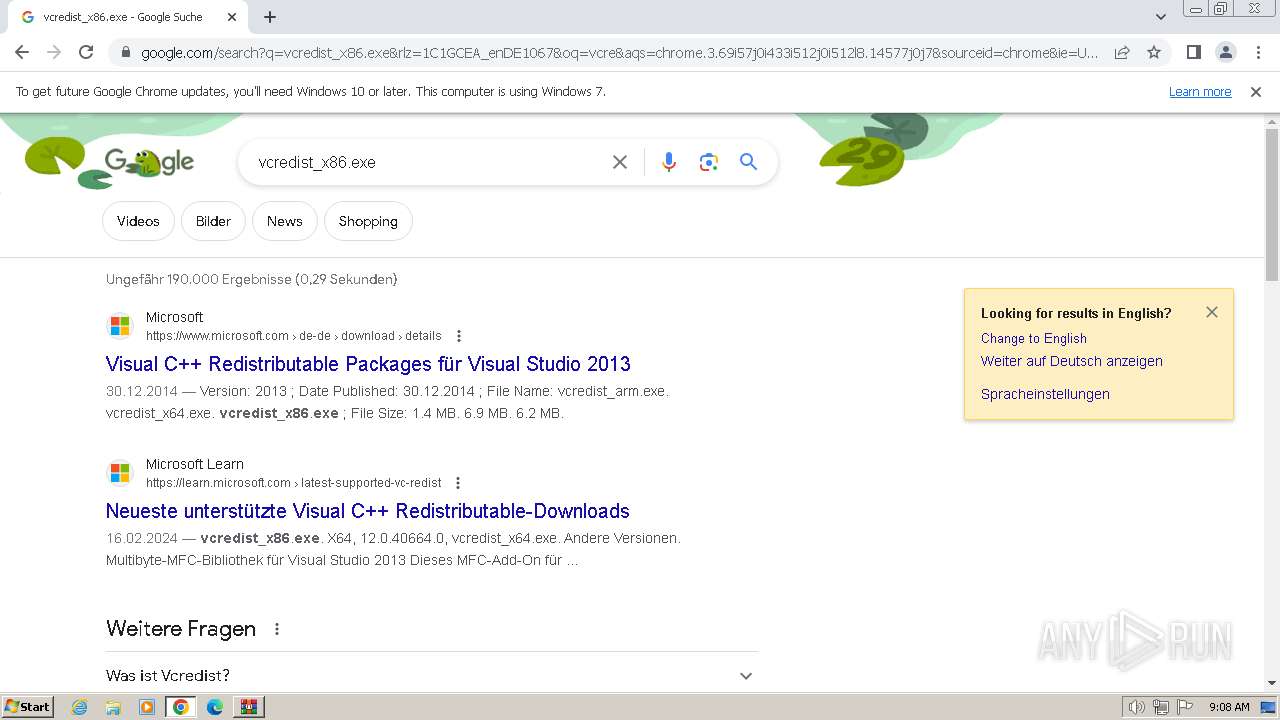Image resolution: width=1280 pixels, height=720 pixels.
Task: Click the Microsoft result favicon
Action: [x=120, y=326]
